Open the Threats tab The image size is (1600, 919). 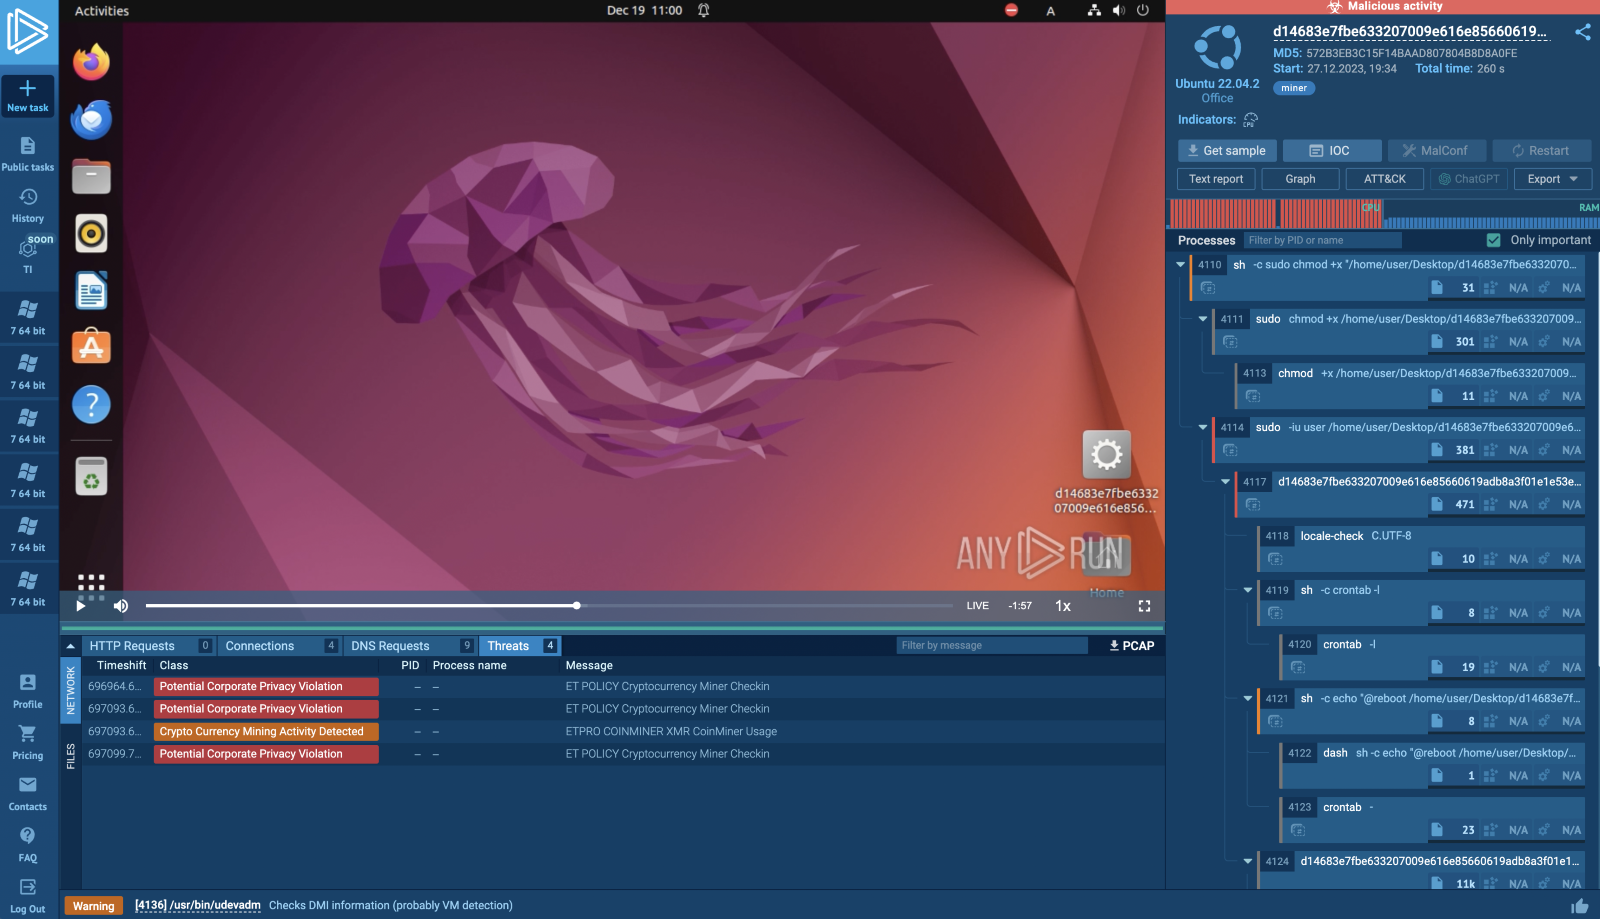pyautogui.click(x=510, y=645)
